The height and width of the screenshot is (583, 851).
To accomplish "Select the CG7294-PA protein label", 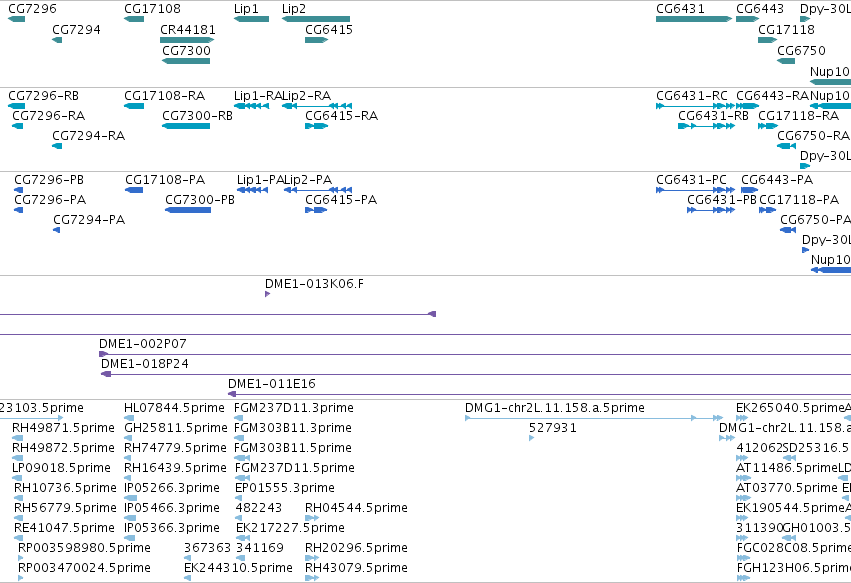I will coord(89,220).
